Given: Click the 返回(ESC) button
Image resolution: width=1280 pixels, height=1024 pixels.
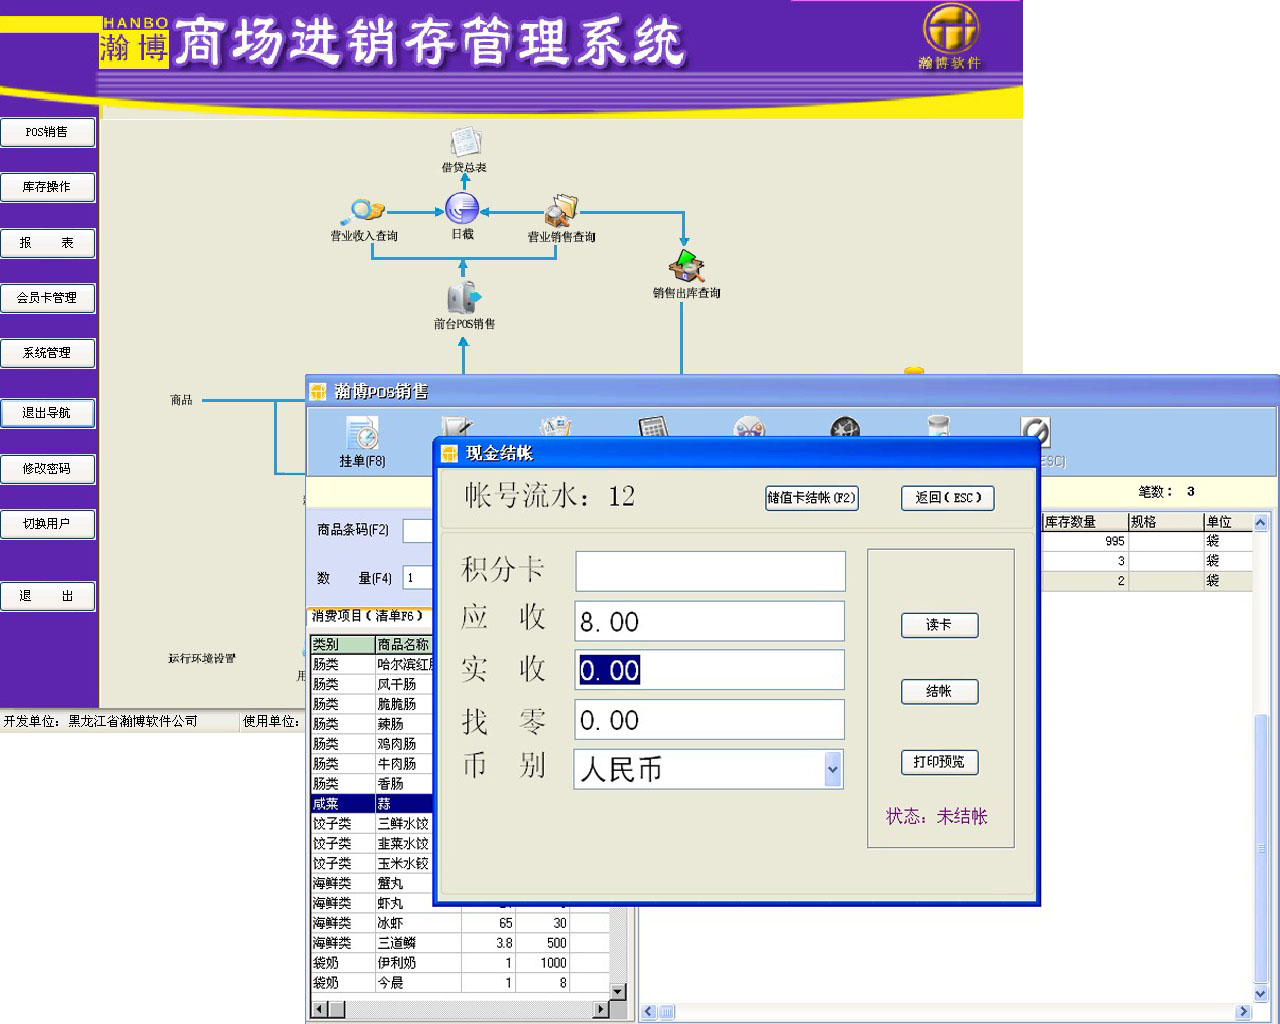Looking at the screenshot, I should point(948,497).
